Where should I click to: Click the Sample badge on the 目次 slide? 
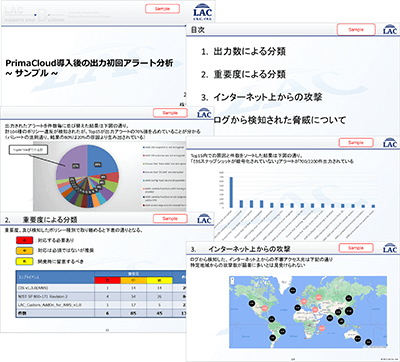click(x=356, y=29)
